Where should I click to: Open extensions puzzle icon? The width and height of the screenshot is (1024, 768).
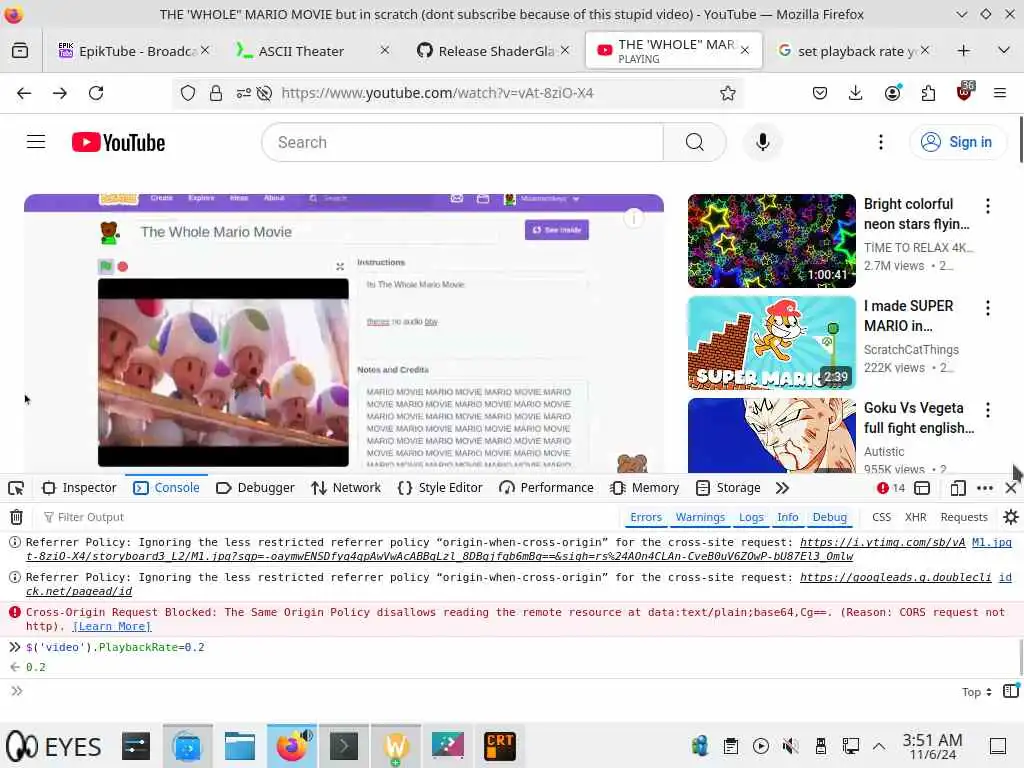pyautogui.click(x=928, y=93)
